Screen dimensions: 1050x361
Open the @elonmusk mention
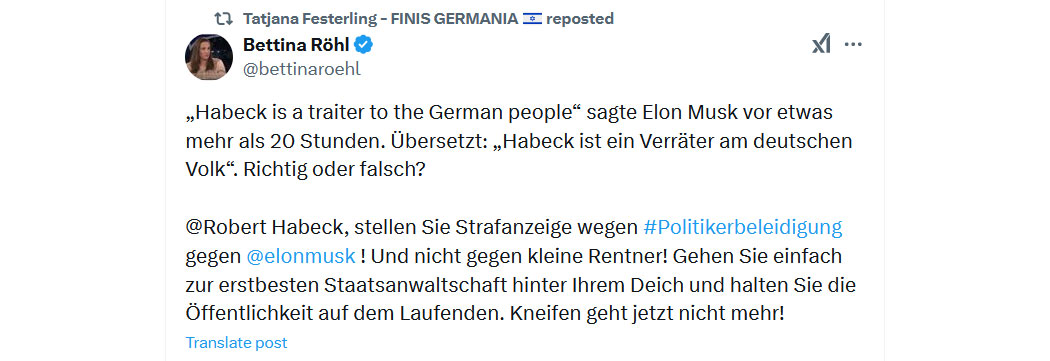(x=301, y=256)
